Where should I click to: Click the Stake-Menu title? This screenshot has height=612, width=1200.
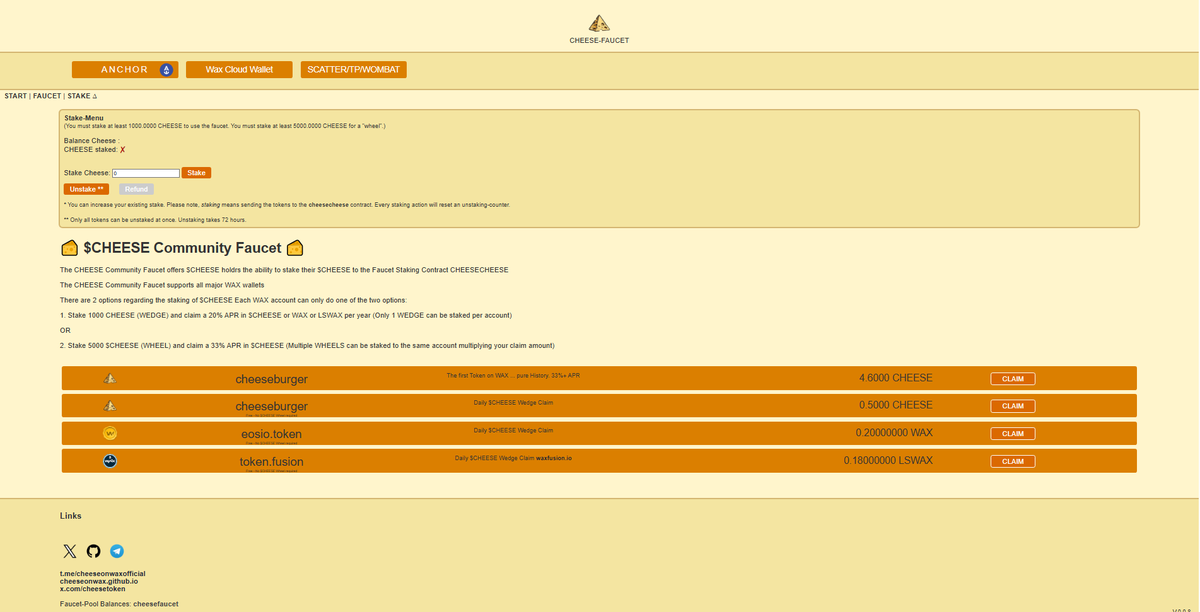pos(84,118)
